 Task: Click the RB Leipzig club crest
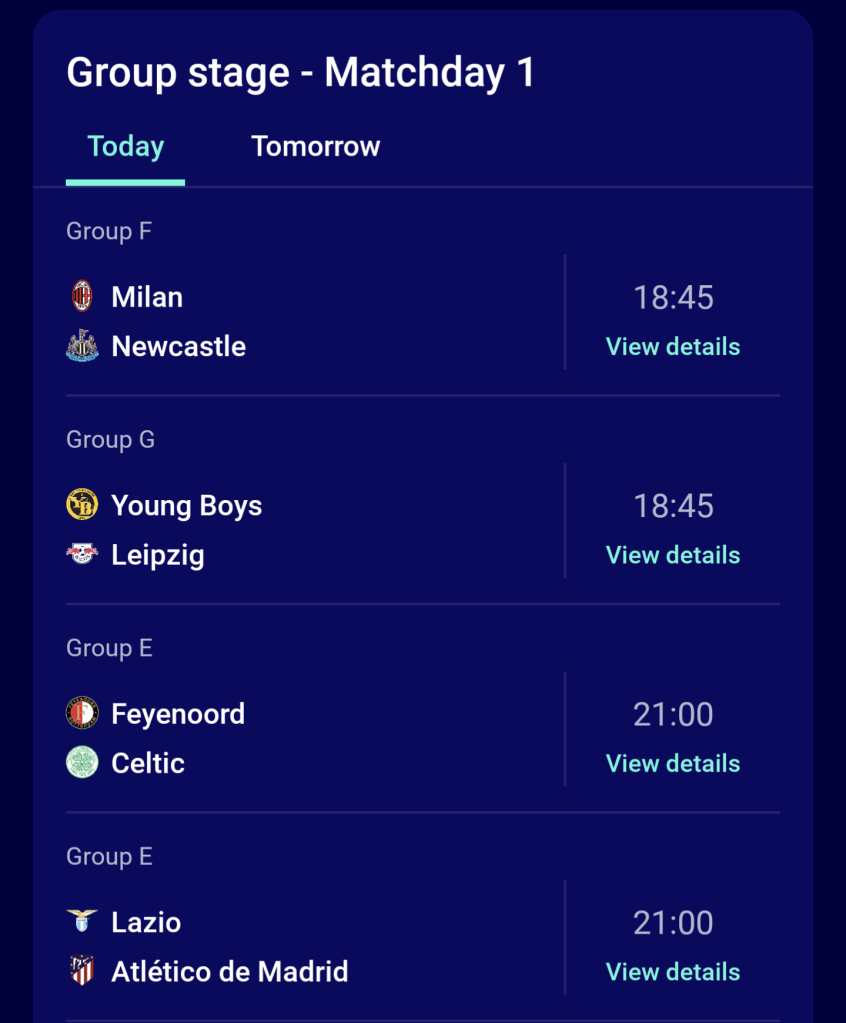coord(82,554)
